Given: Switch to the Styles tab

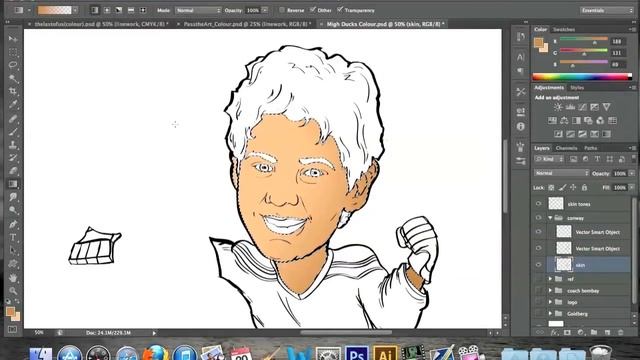Looking at the screenshot, I should coord(577,87).
